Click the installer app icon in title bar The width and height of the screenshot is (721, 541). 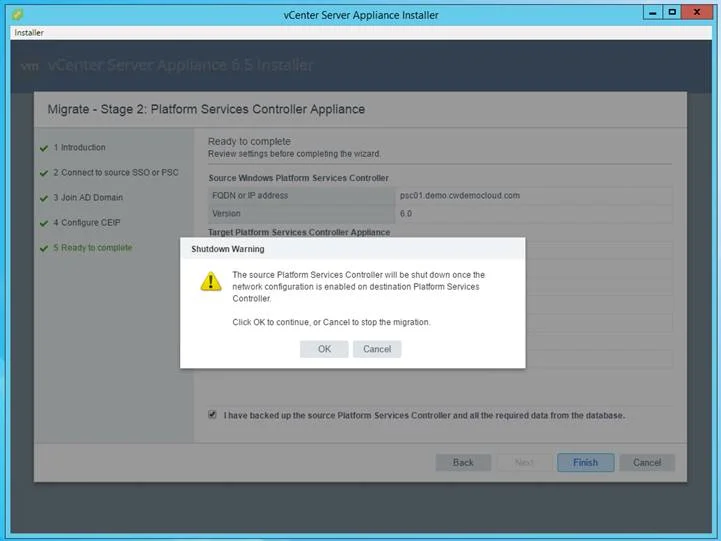coord(17,15)
